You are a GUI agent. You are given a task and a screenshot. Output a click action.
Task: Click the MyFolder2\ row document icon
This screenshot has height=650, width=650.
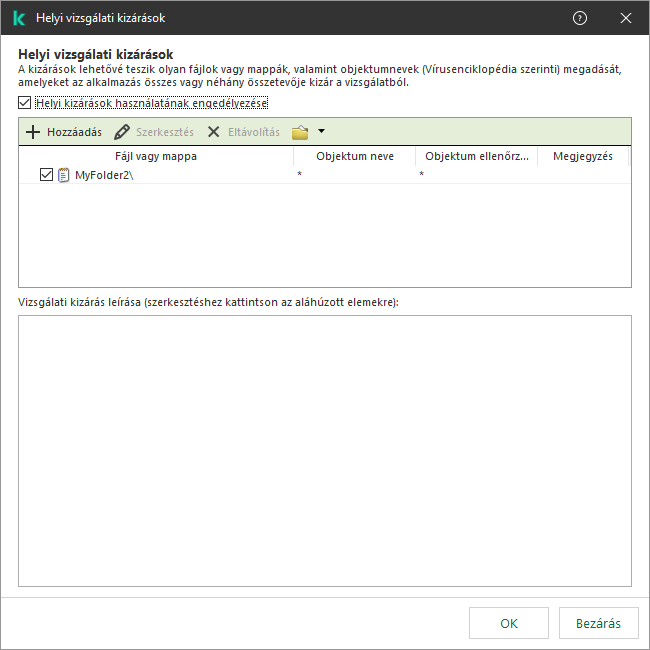click(63, 175)
